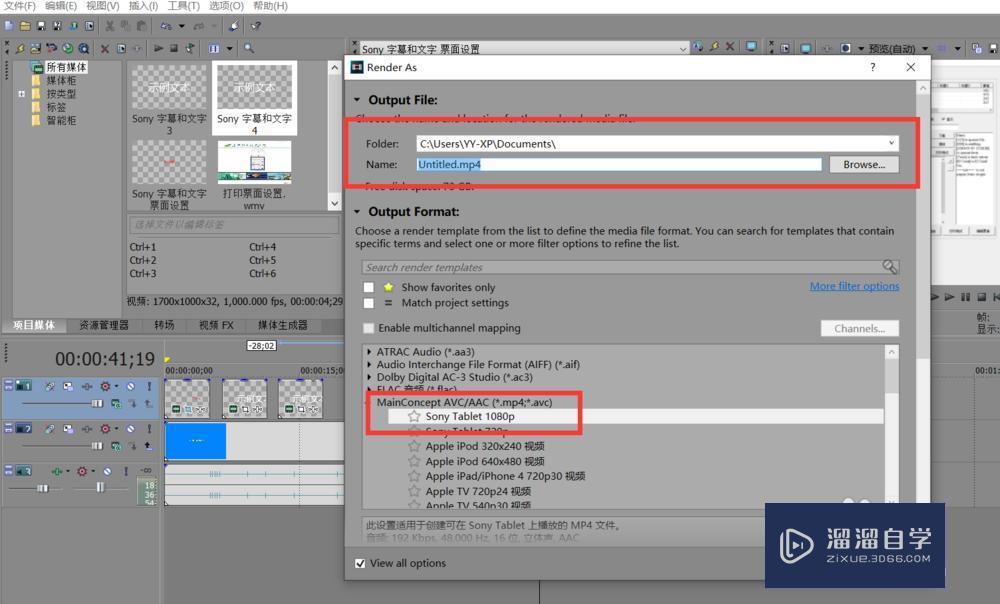Click the Make compositing parent icon on track 2
This screenshot has width=1000, height=604.
tap(148, 446)
